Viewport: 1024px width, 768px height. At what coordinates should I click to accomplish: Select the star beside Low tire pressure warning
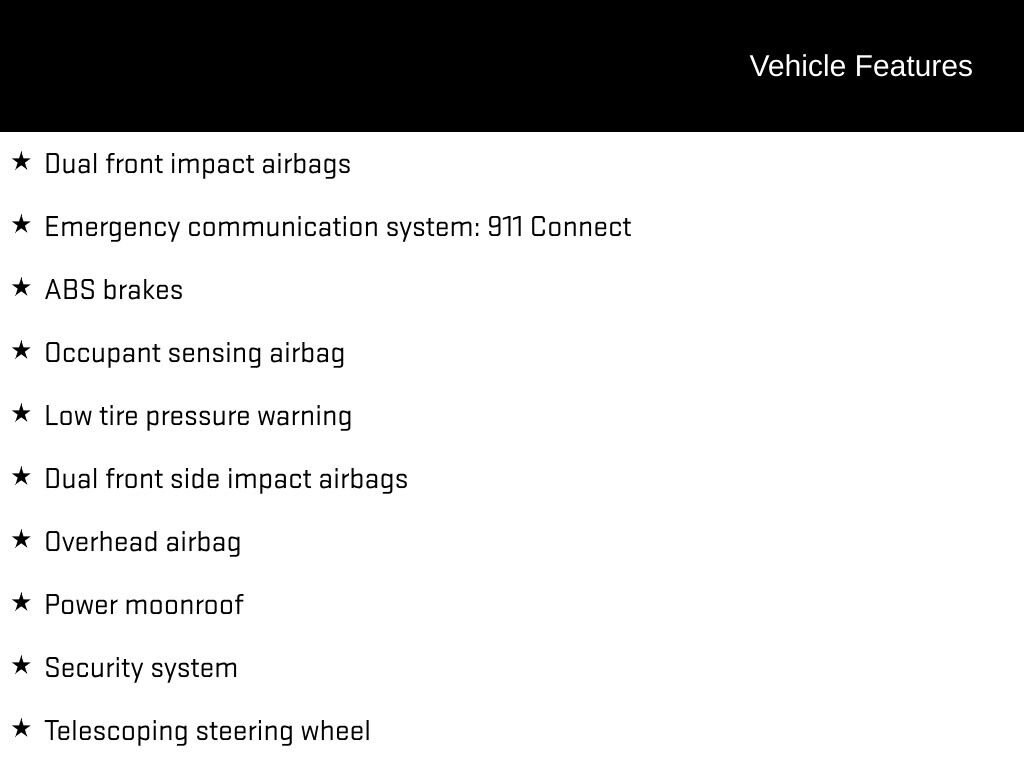point(21,413)
